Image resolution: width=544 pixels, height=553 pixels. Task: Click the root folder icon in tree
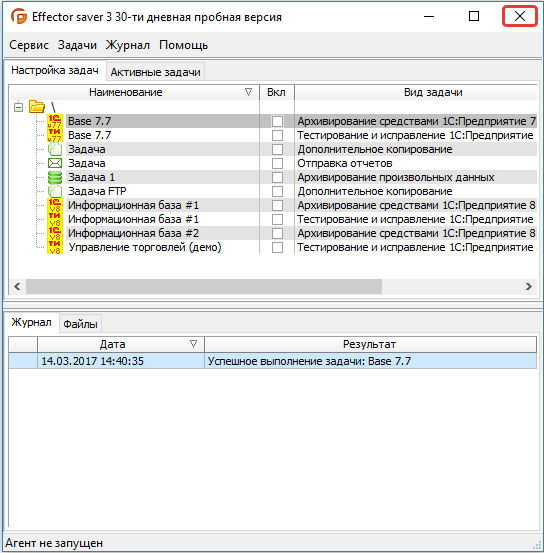pos(37,107)
